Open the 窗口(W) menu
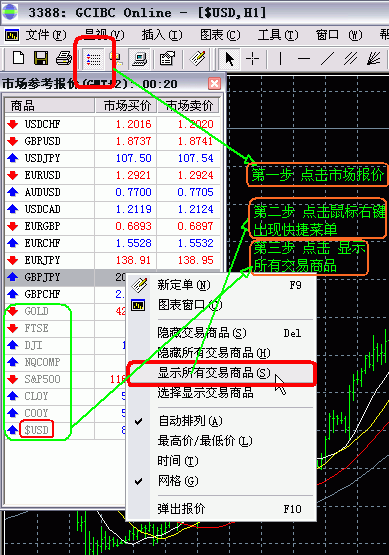The height and width of the screenshot is (555, 389). 339,35
